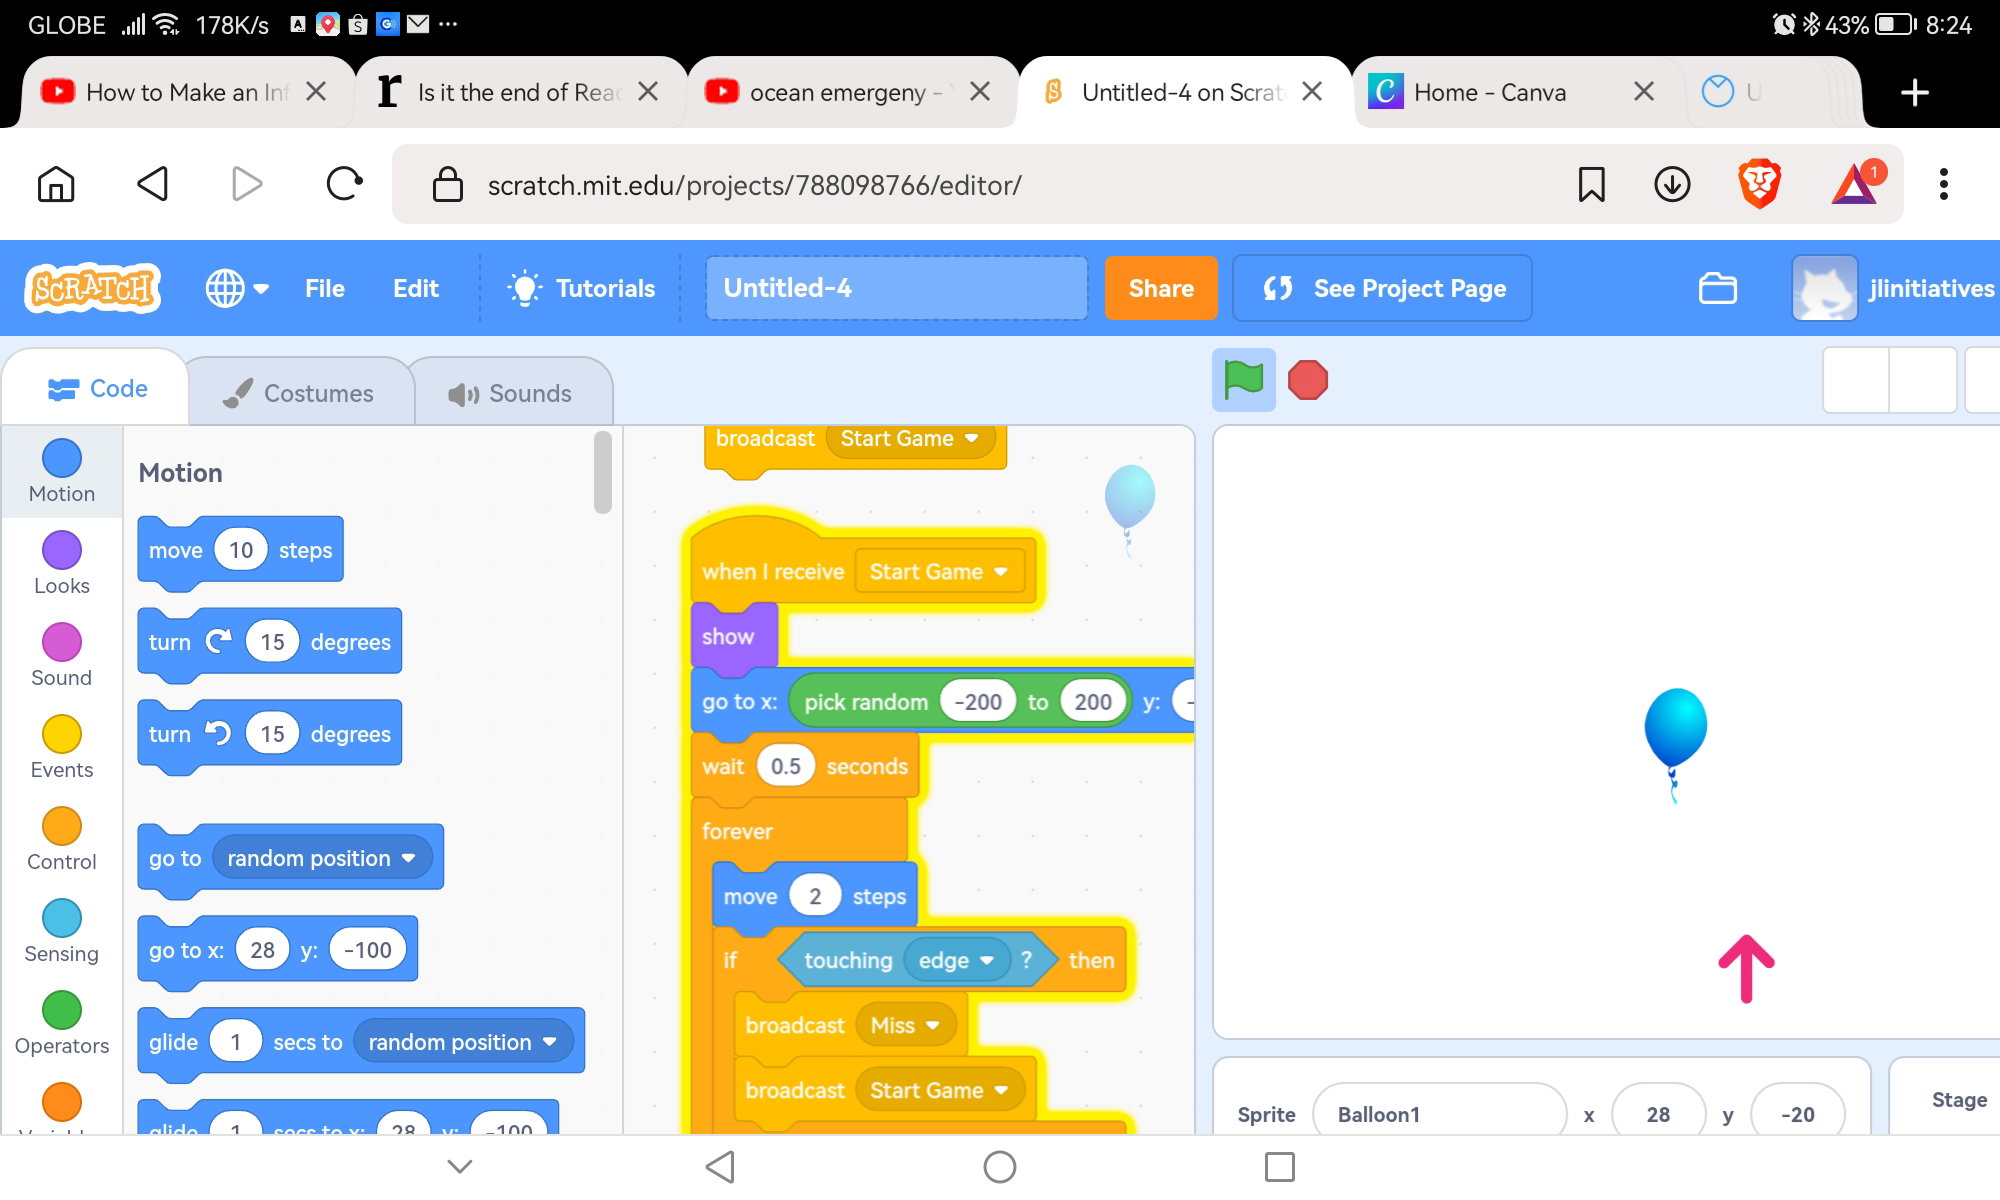This screenshot has height=1200, width=2000.
Task: Open the jlinitiatives account menu
Action: [1894, 288]
